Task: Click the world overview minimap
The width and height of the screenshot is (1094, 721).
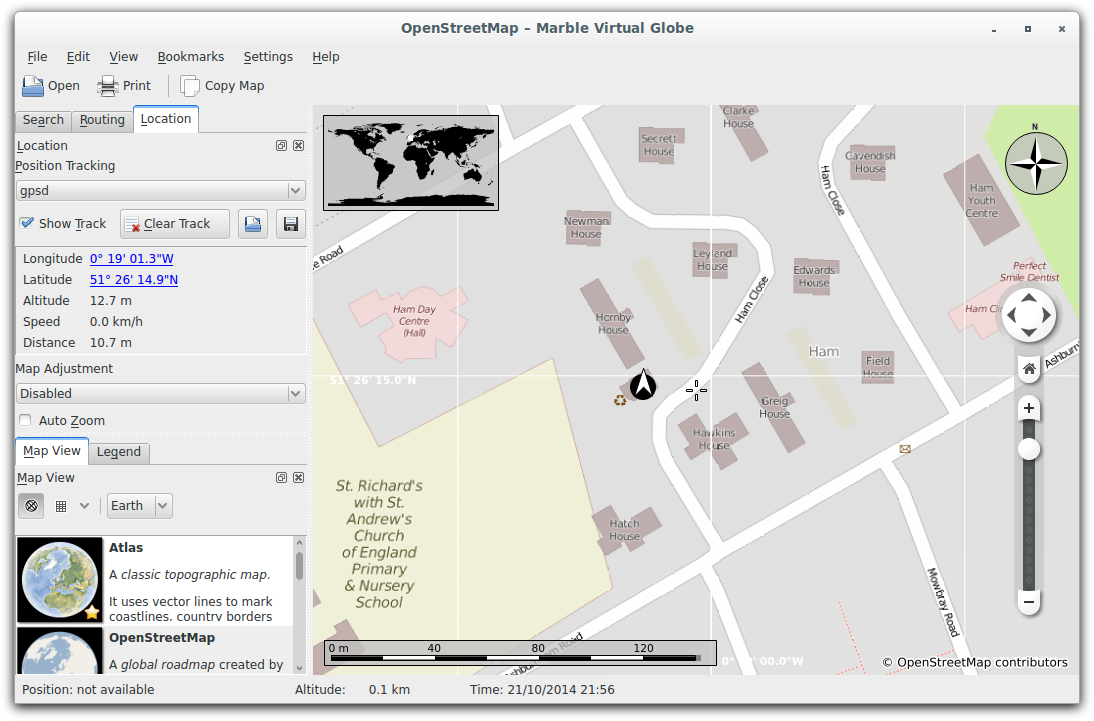Action: [411, 163]
